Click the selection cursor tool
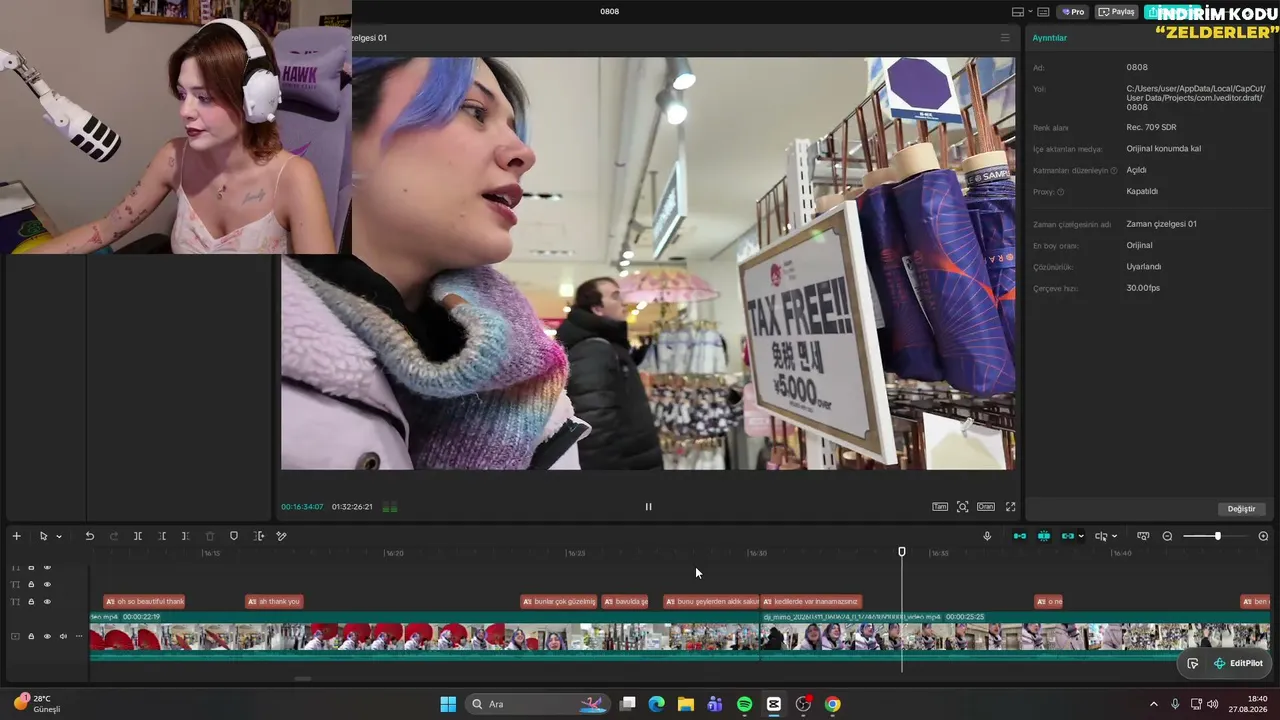 point(43,536)
